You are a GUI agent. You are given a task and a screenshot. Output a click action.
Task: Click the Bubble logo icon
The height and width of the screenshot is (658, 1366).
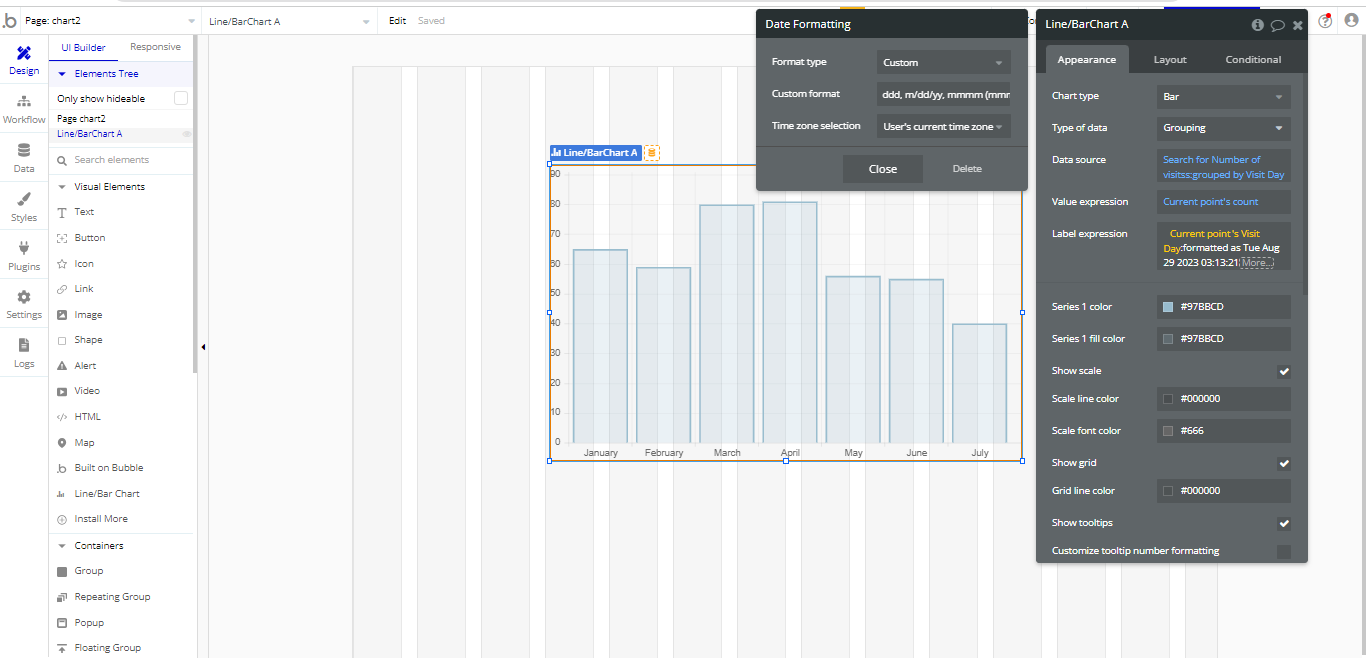tap(10, 20)
